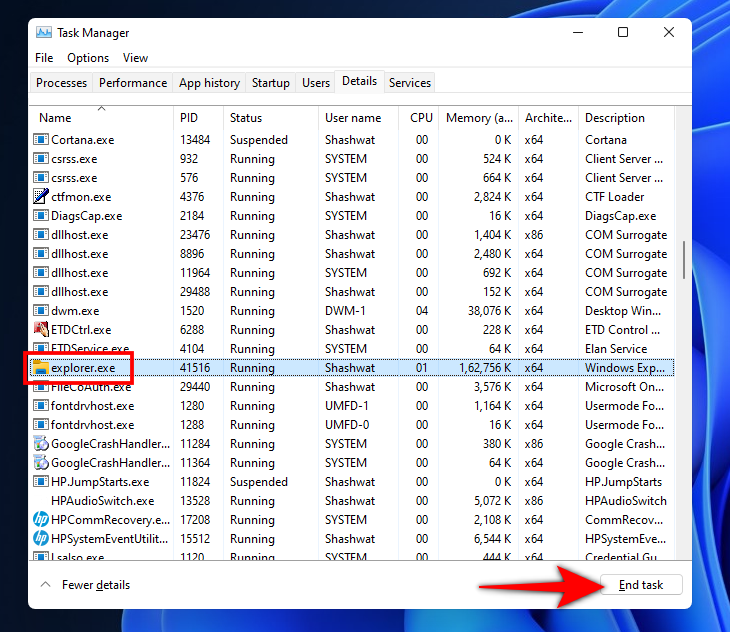
Task: Open the File menu
Action: coord(44,58)
